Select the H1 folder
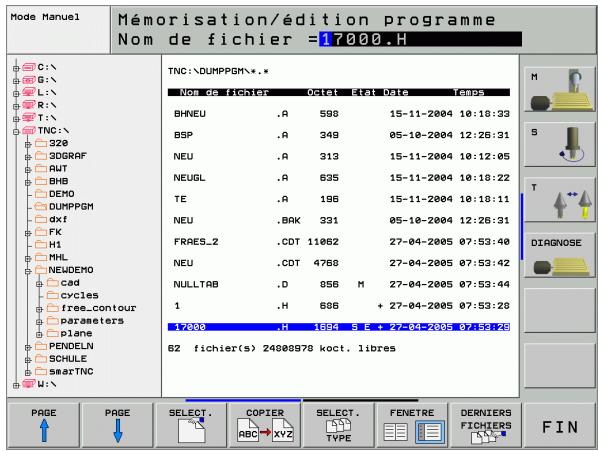The image size is (598, 451). (48, 244)
